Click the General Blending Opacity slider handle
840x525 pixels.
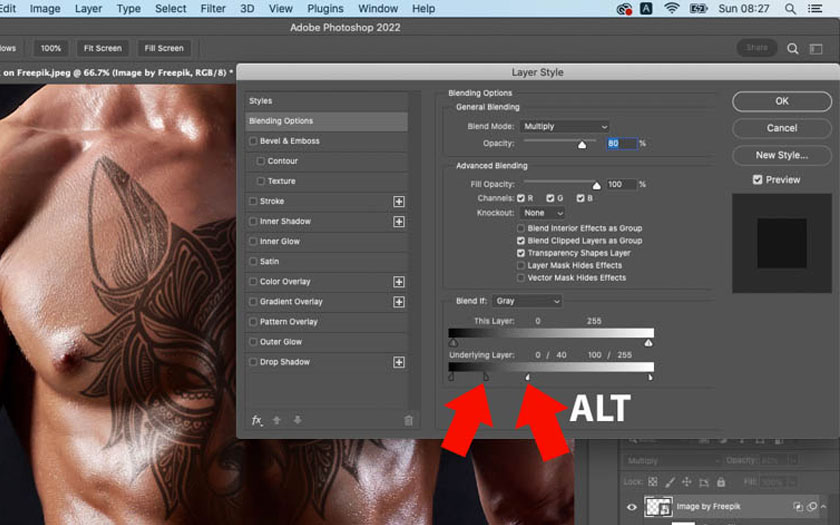(582, 145)
